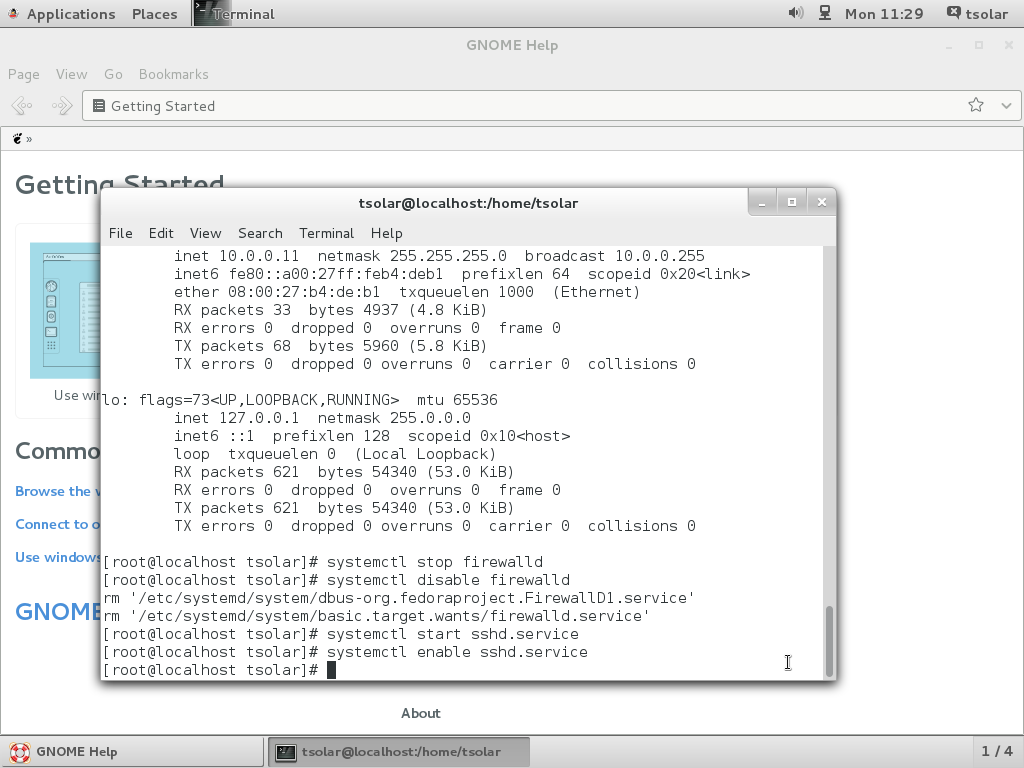
Task: Open GNOME Help Page menu
Action: [24, 74]
